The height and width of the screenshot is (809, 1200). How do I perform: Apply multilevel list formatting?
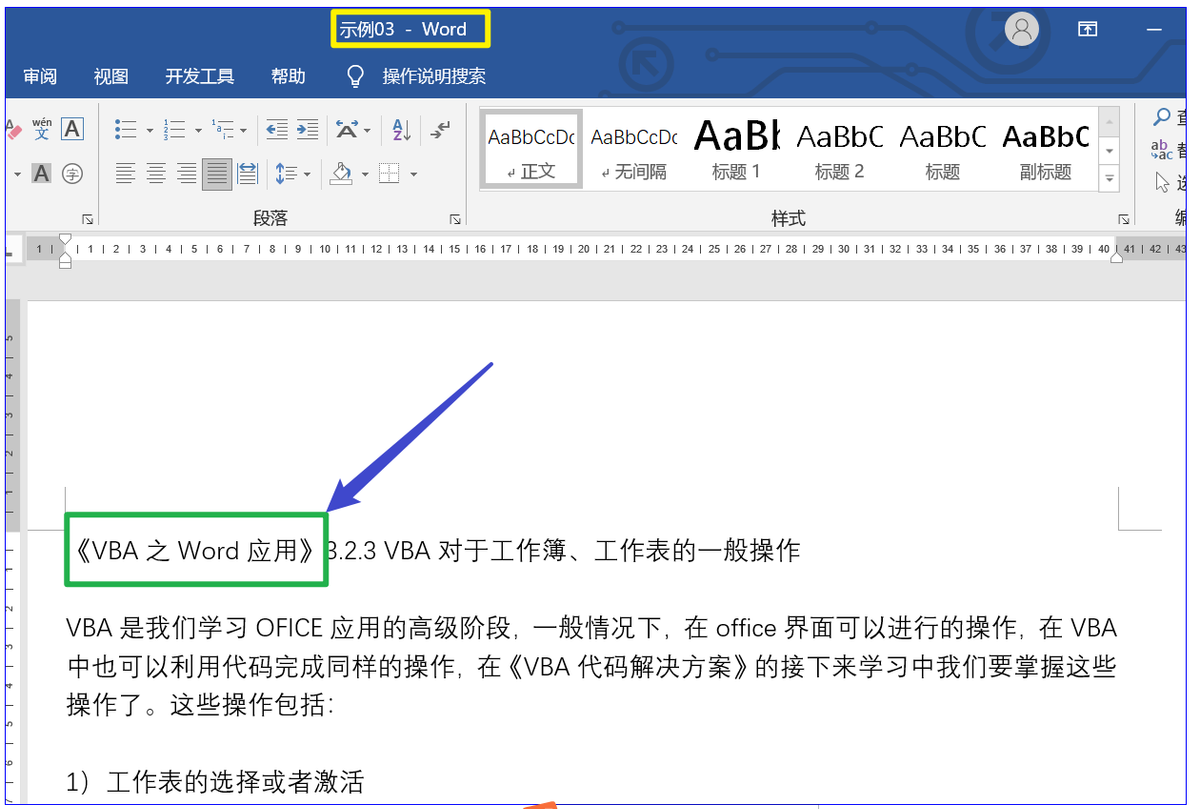click(223, 129)
